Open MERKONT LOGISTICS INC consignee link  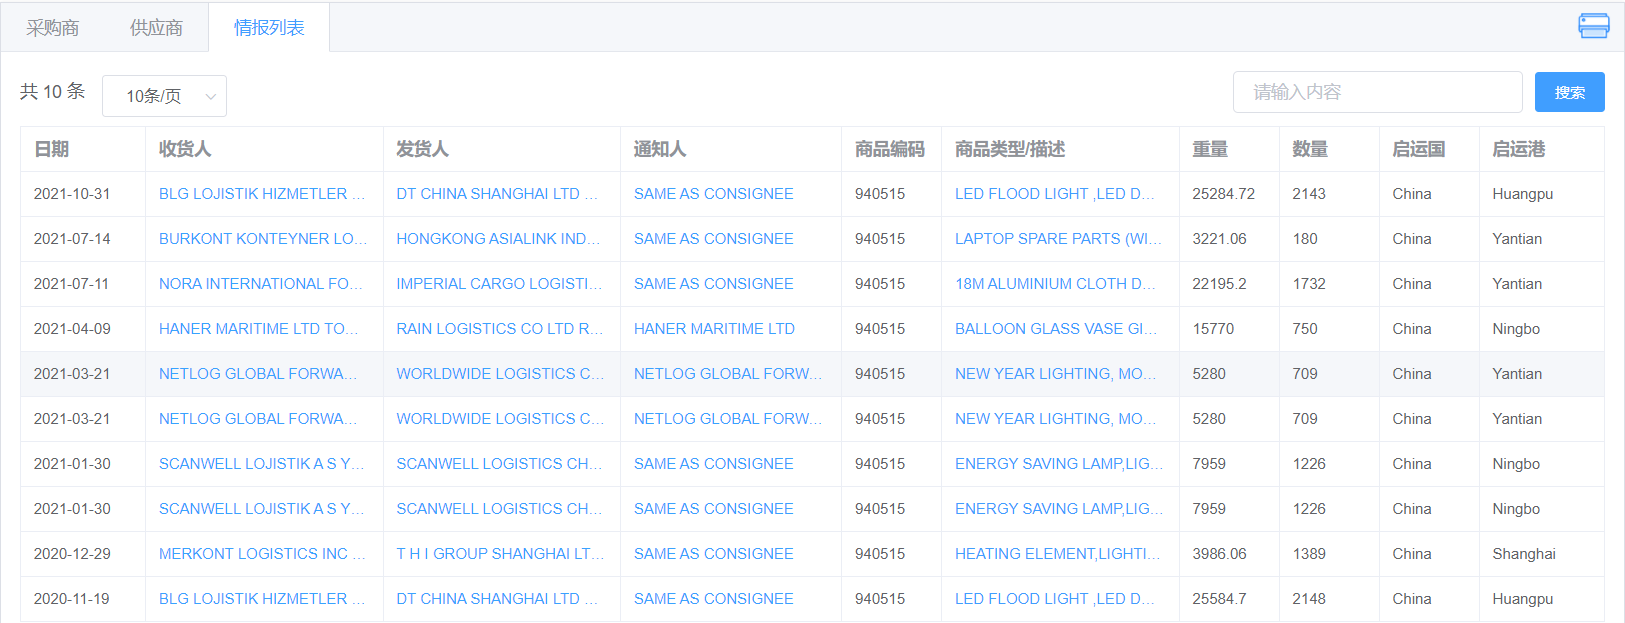coord(262,554)
